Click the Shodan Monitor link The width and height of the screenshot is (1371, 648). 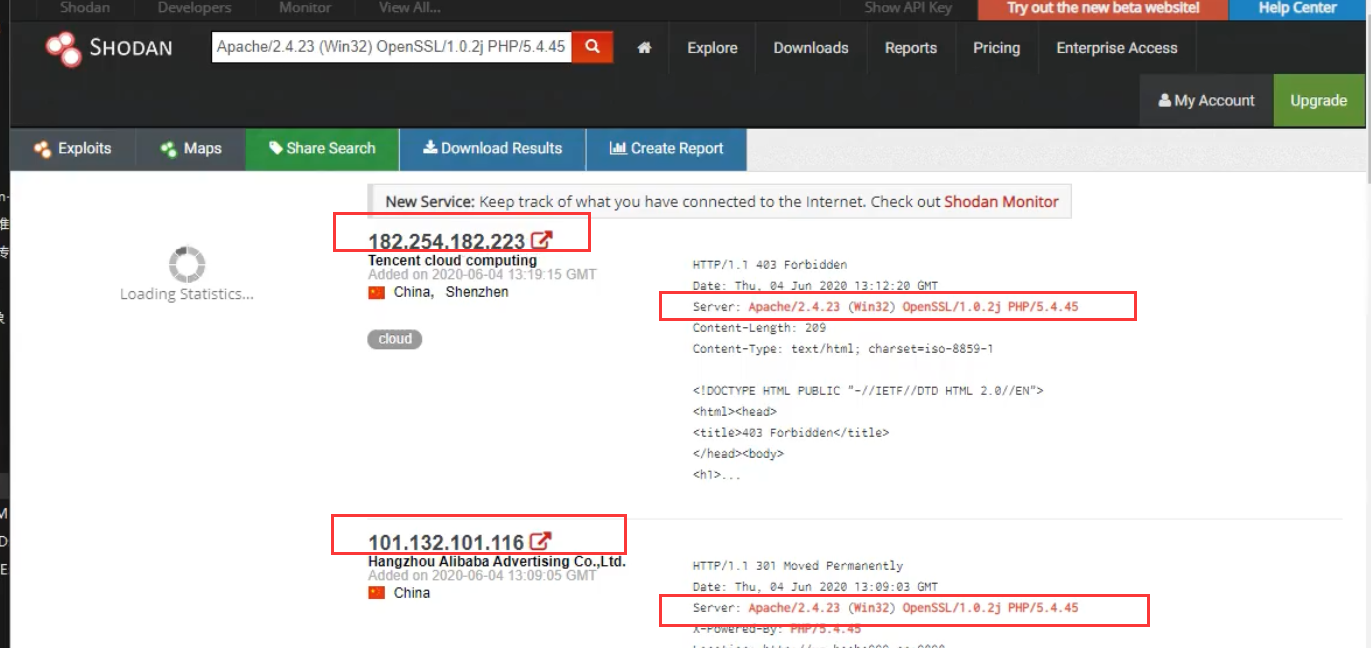pos(1001,202)
